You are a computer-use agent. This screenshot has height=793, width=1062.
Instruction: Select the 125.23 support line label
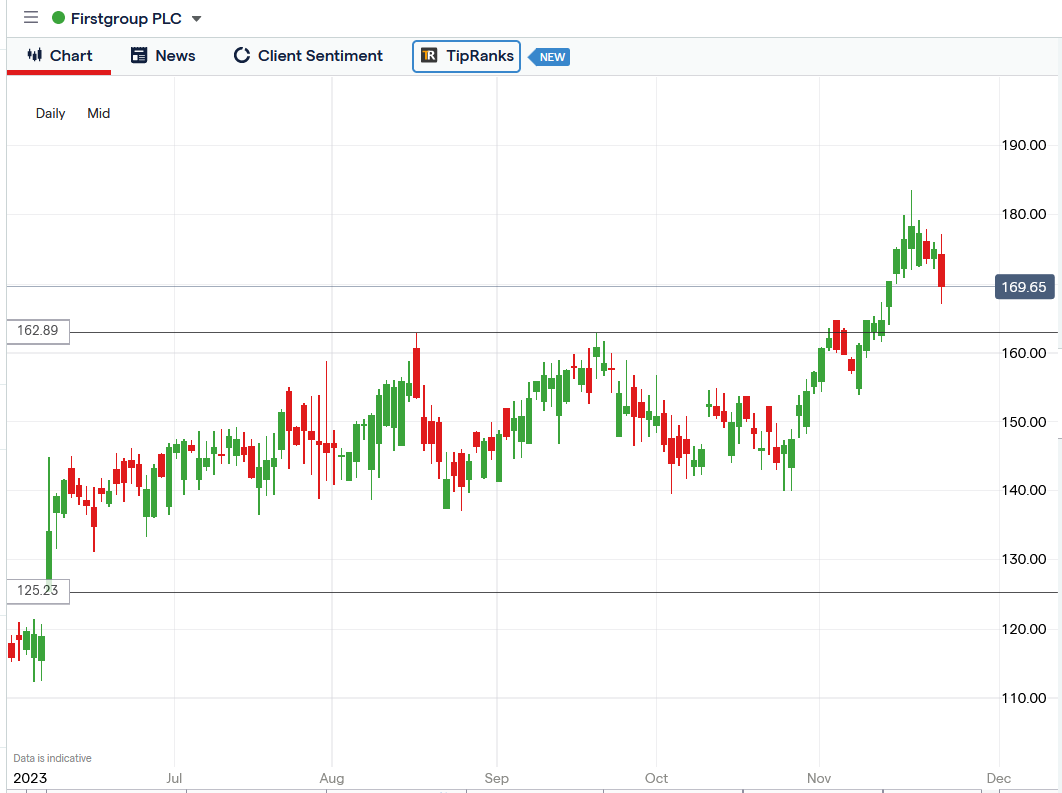pyautogui.click(x=38, y=591)
